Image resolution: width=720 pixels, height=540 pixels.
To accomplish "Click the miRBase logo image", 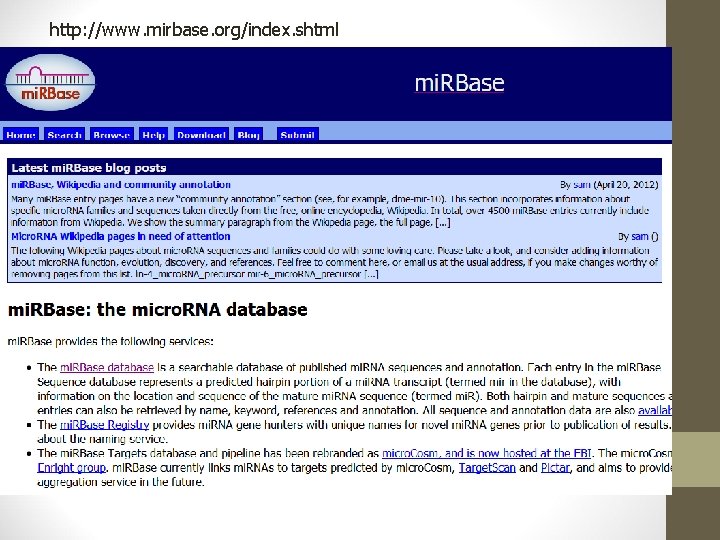I will coord(50,83).
